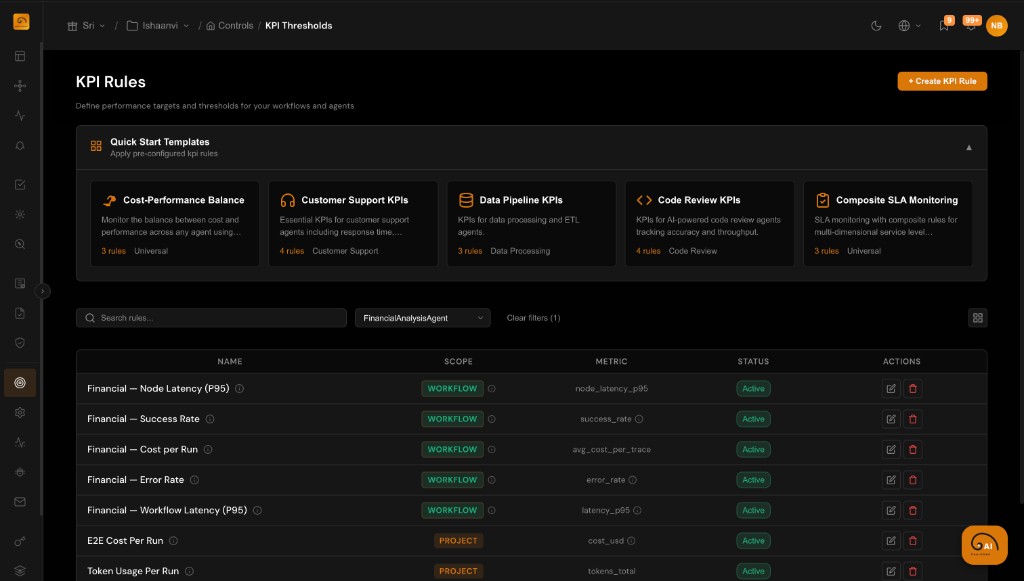Image resolution: width=1024 pixels, height=581 pixels.
Task: Toggle Active status on Token Usage Per Run
Action: (753, 570)
